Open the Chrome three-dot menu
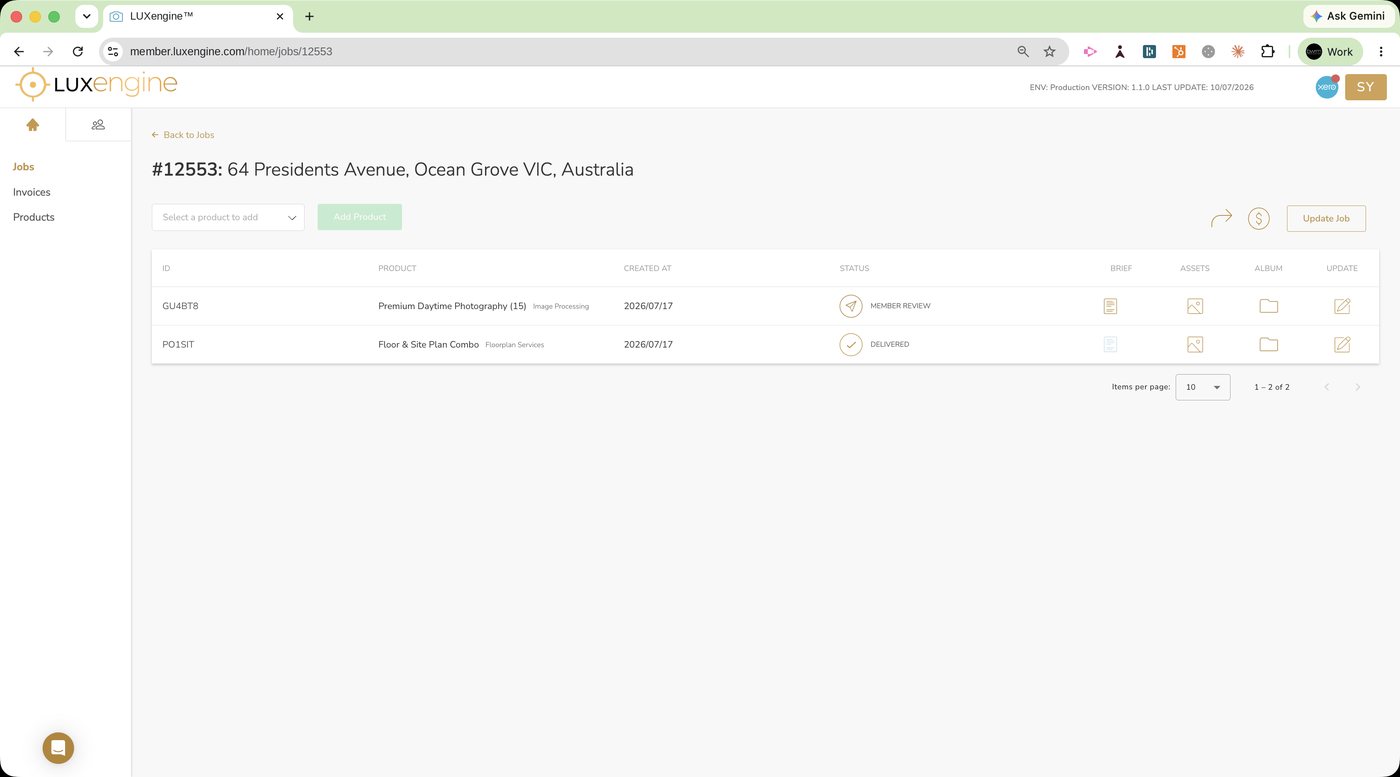The height and width of the screenshot is (777, 1400). [1381, 51]
